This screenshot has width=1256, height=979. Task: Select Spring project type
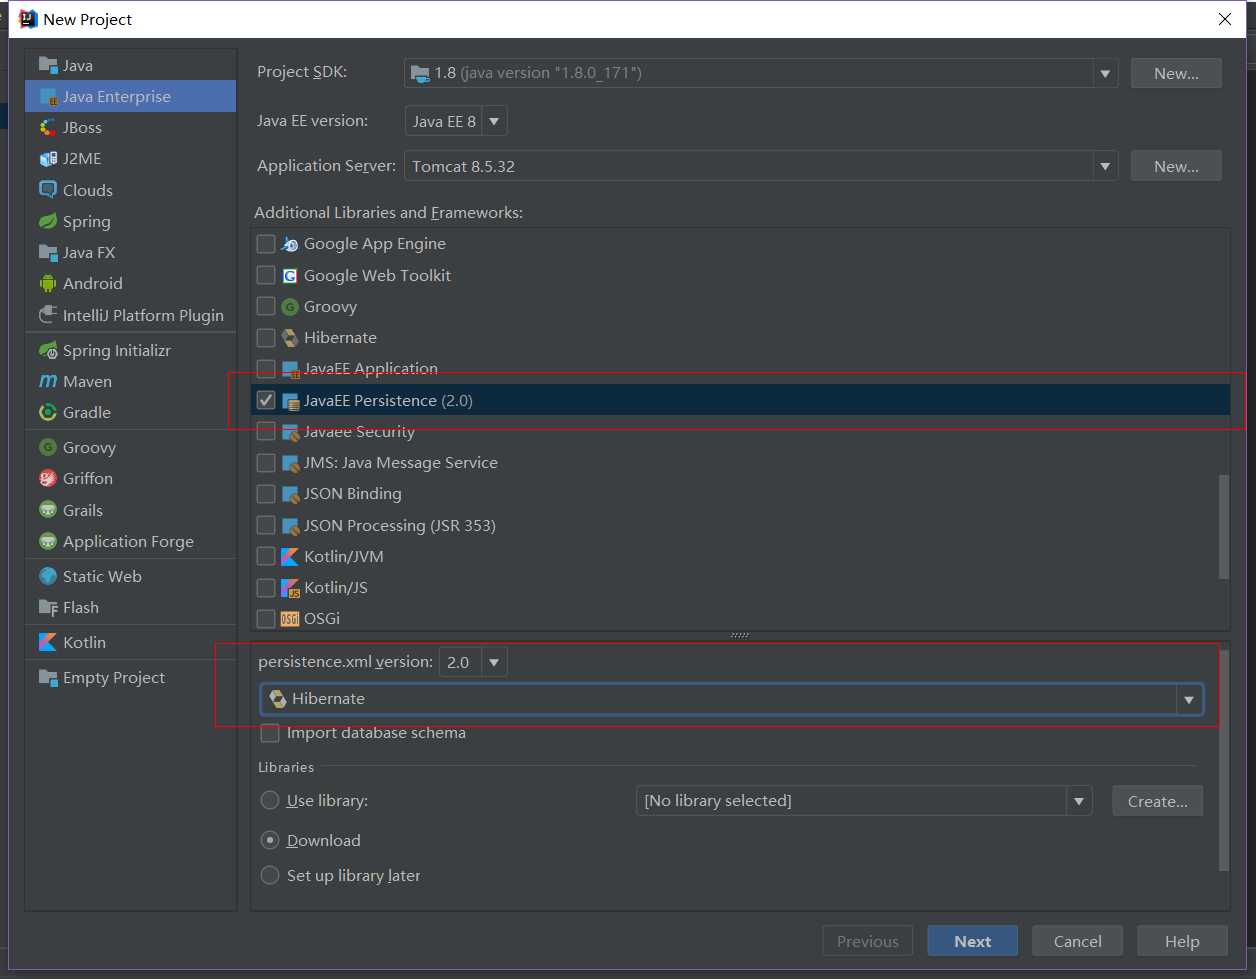coord(131,221)
